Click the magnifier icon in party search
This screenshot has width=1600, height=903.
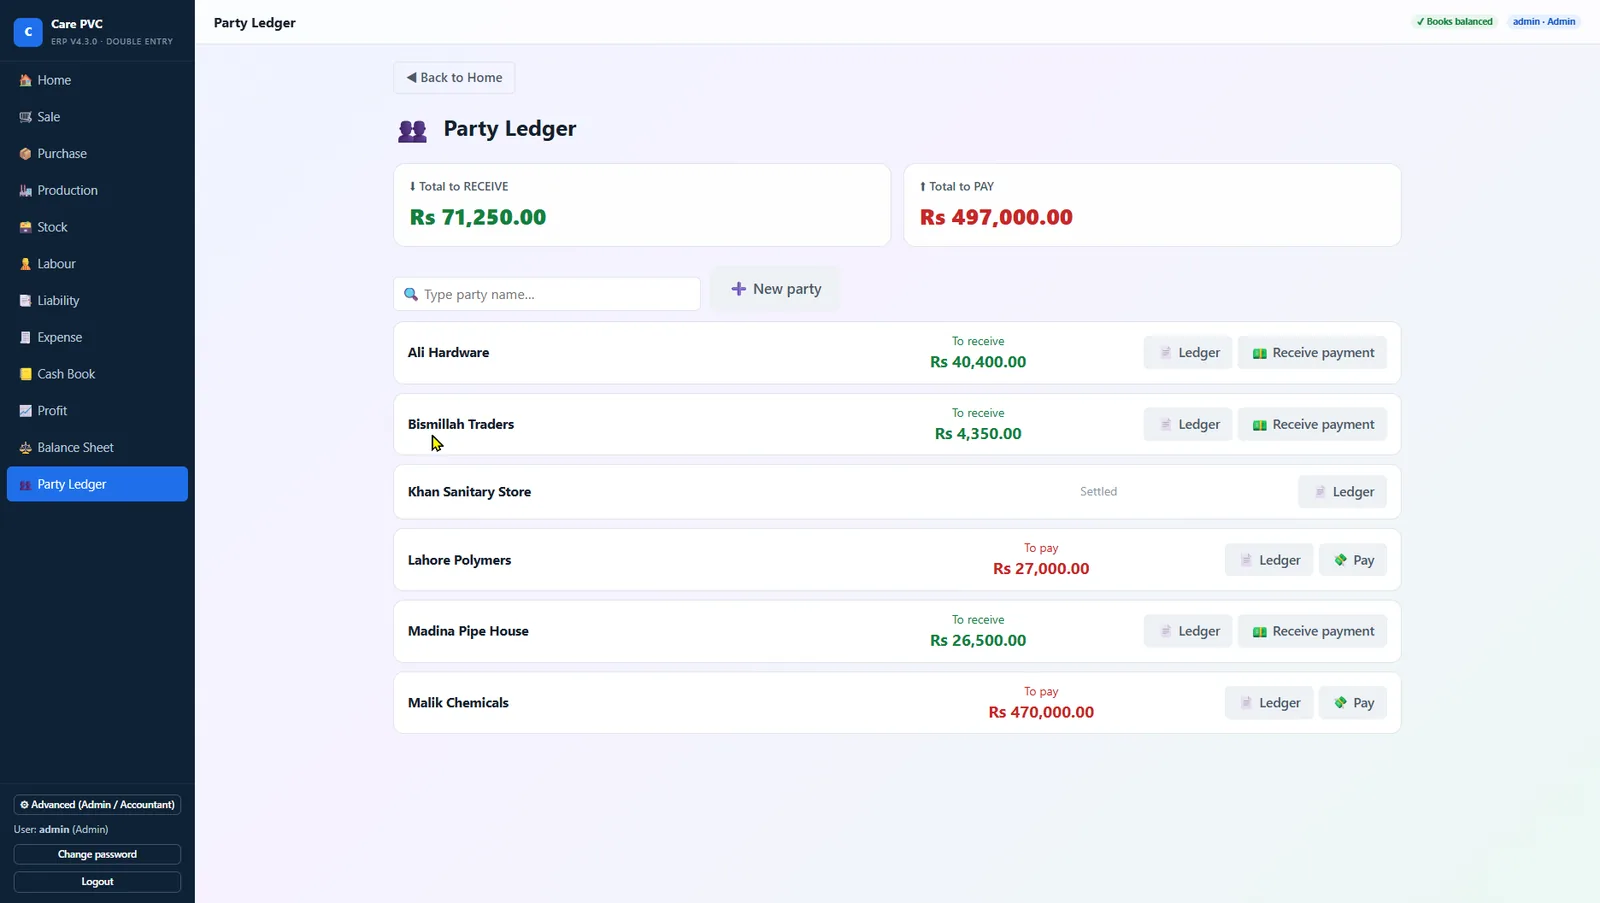pos(411,294)
